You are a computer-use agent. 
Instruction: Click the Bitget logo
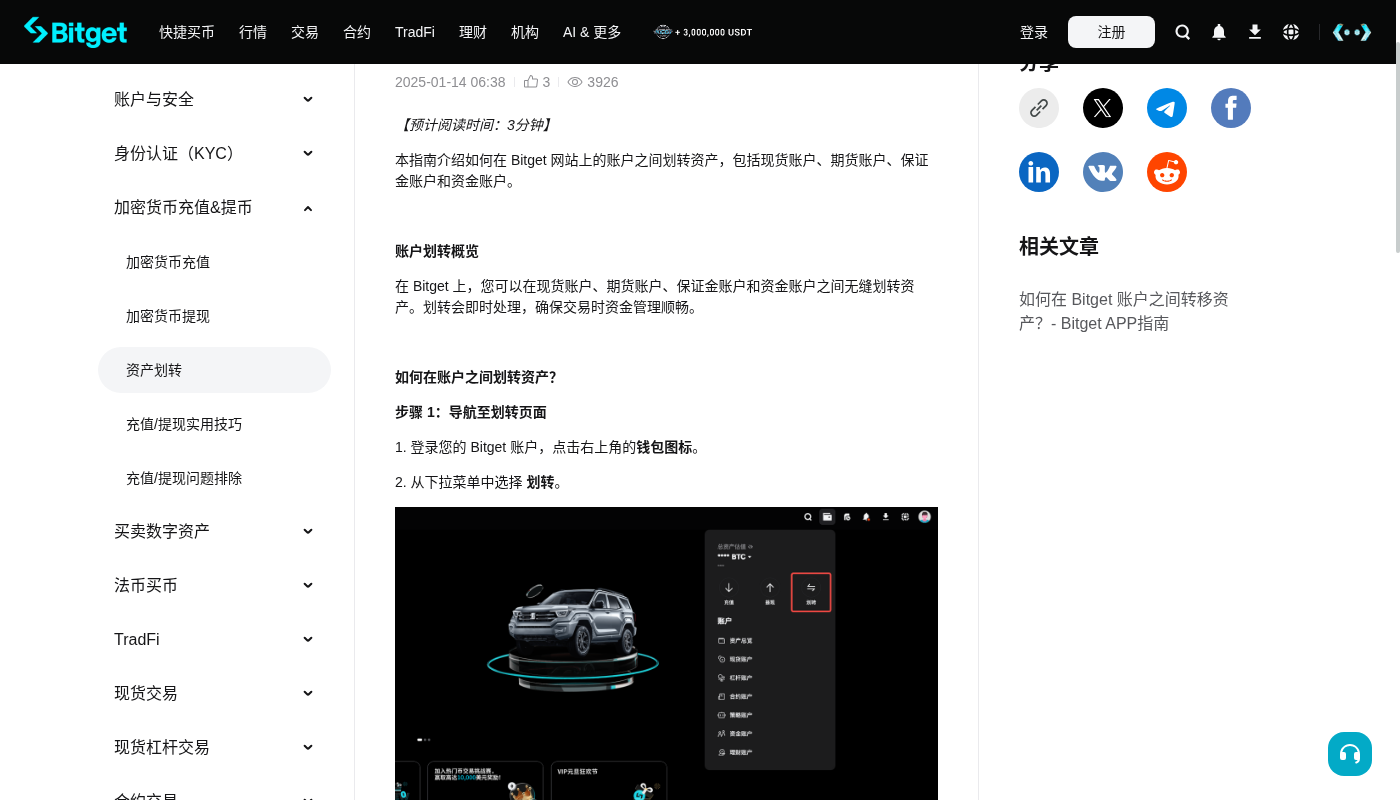coord(76,32)
